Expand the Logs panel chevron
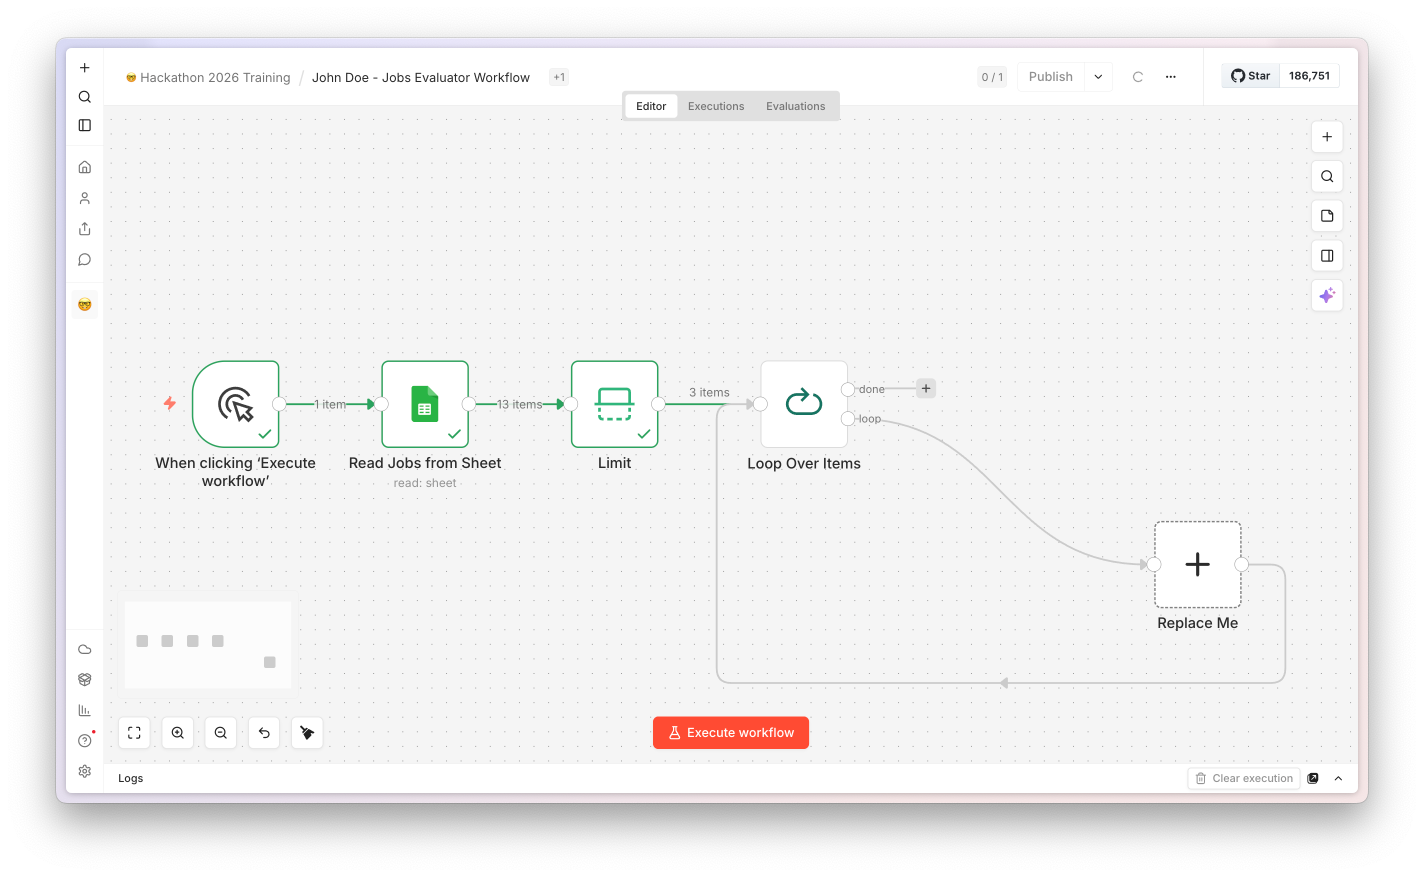The height and width of the screenshot is (877, 1424). coord(1338,778)
